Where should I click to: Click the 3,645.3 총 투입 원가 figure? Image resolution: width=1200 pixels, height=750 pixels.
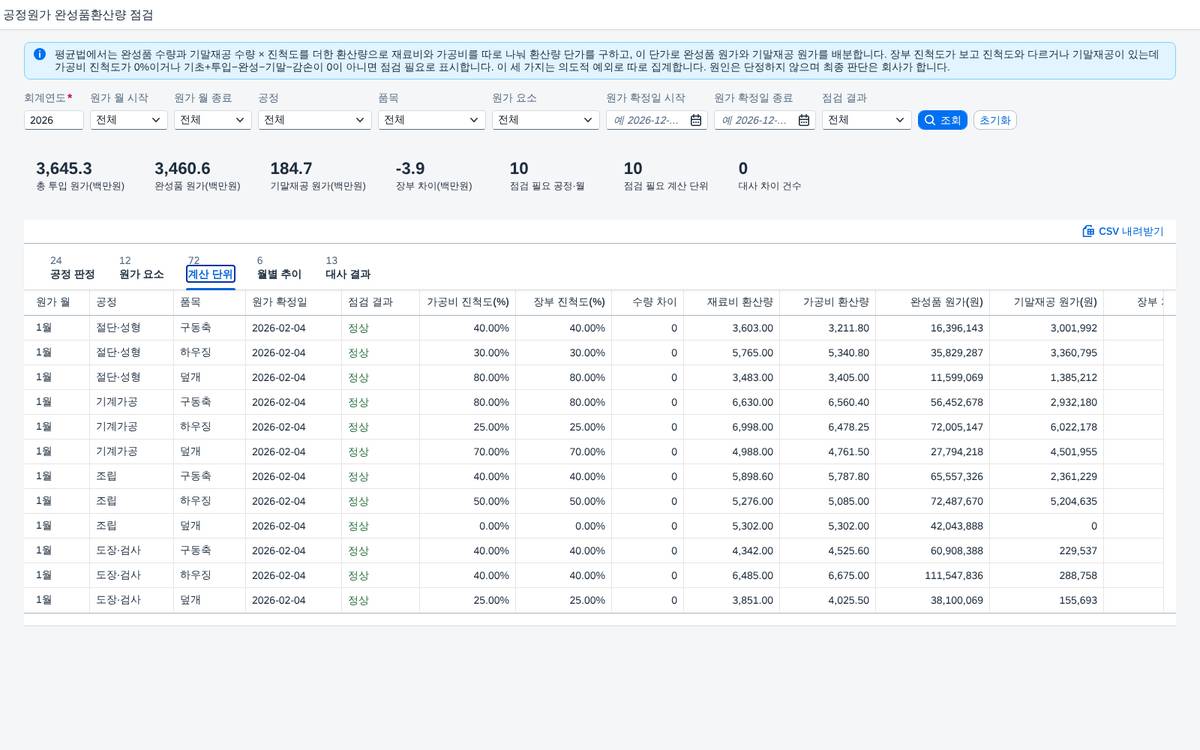click(64, 169)
